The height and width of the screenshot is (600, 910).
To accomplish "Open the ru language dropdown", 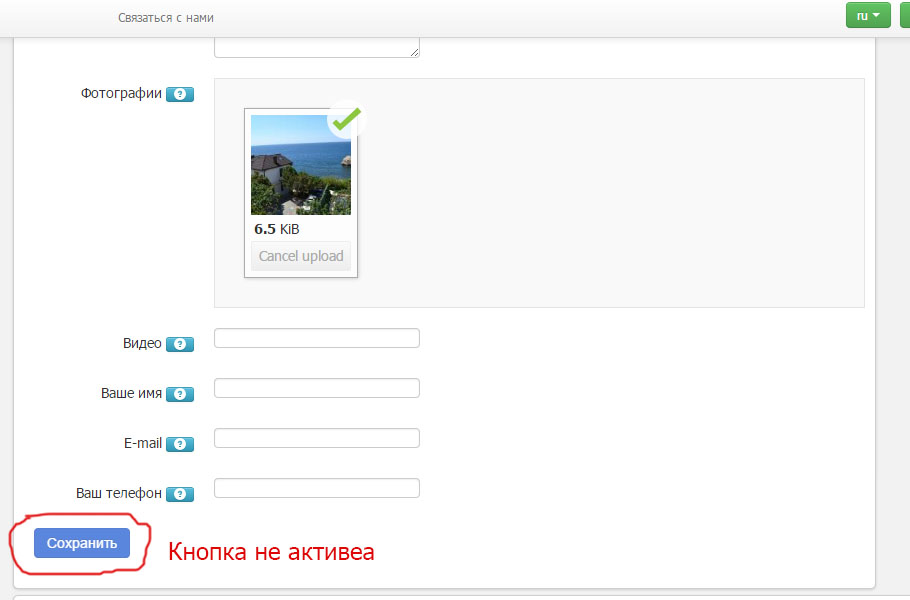I will point(868,16).
